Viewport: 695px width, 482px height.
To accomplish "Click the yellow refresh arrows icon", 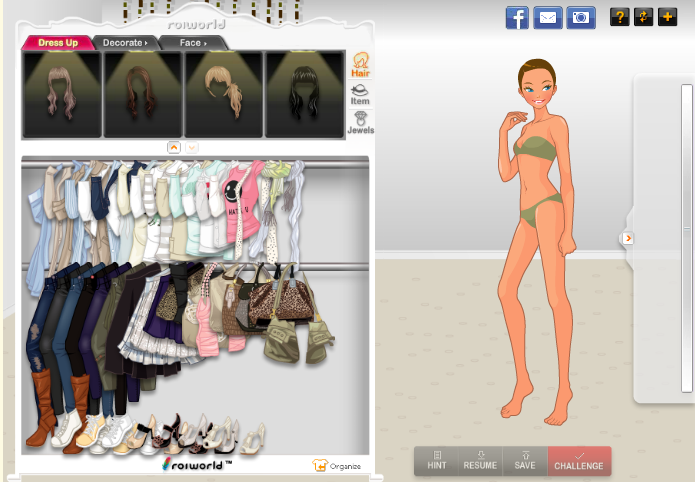I will [x=643, y=17].
